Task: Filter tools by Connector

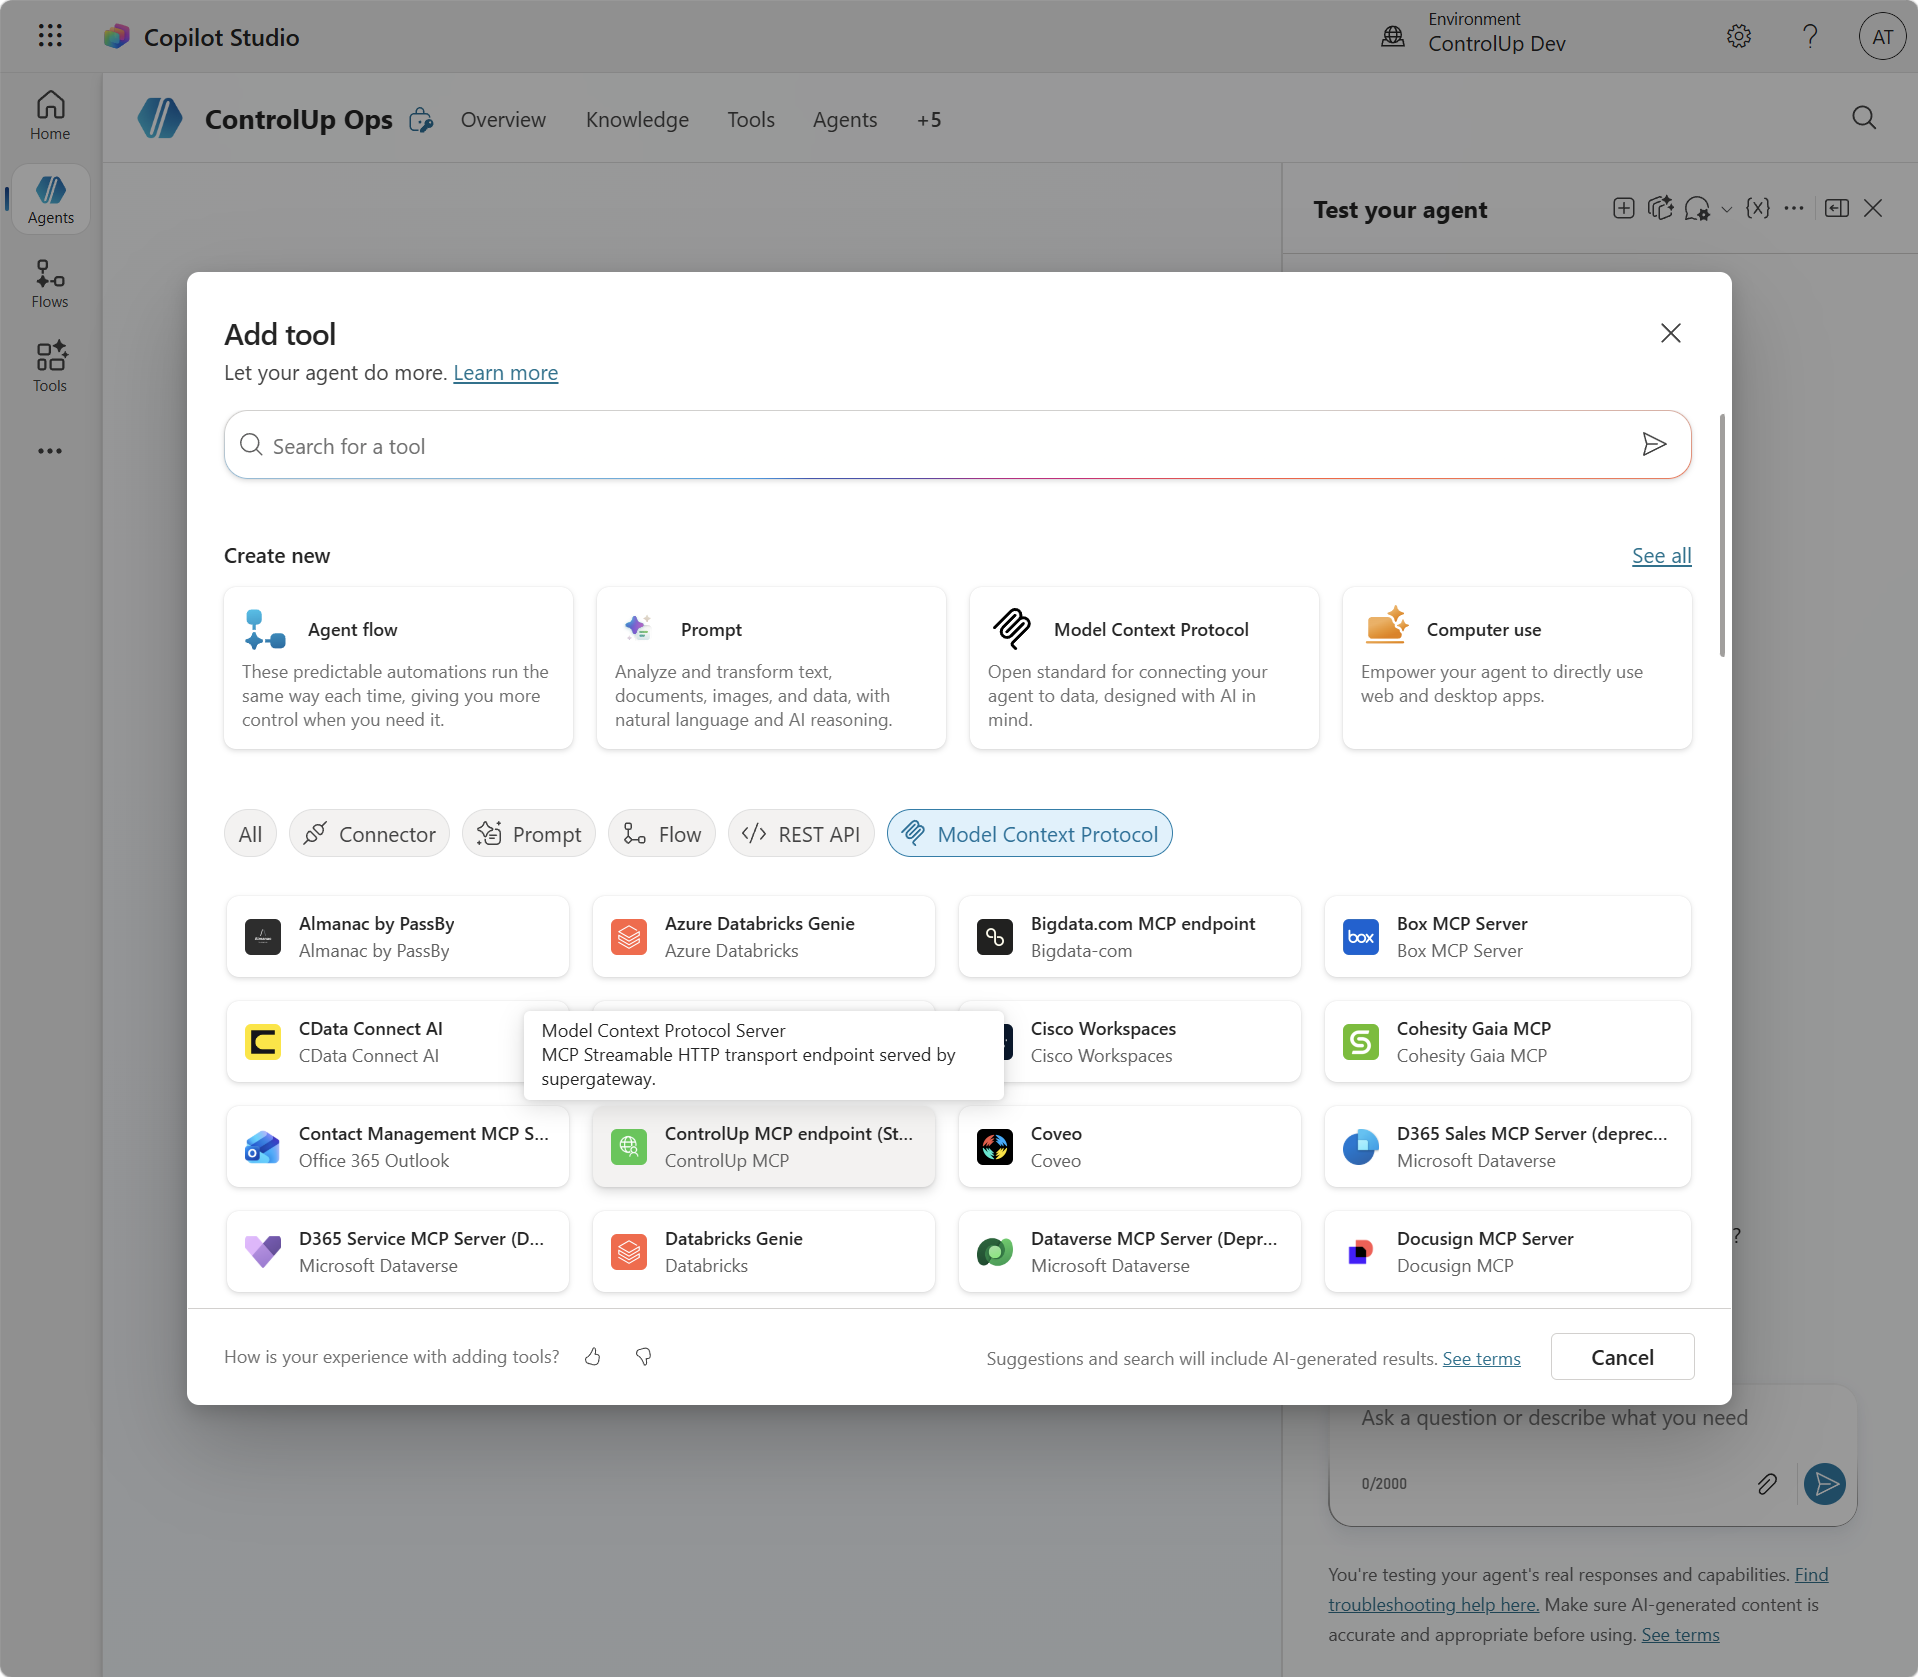Action: pos(370,834)
